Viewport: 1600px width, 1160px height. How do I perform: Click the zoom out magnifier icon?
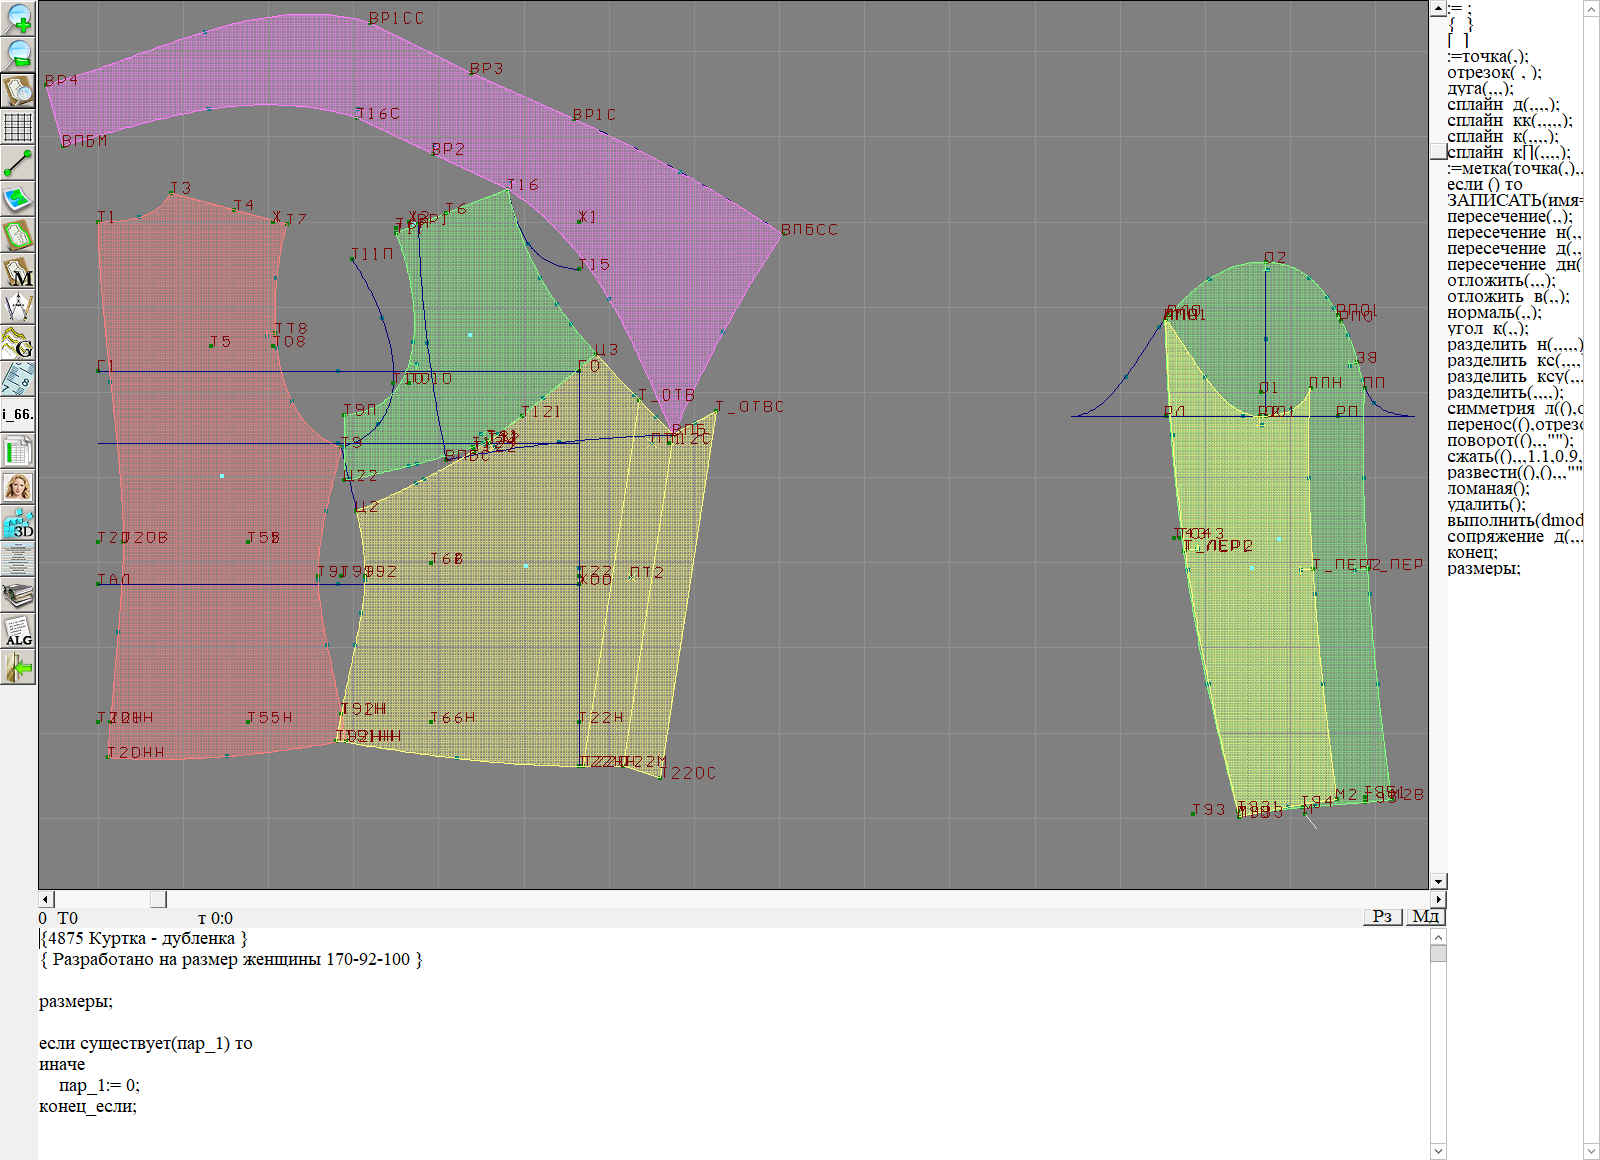(18, 55)
